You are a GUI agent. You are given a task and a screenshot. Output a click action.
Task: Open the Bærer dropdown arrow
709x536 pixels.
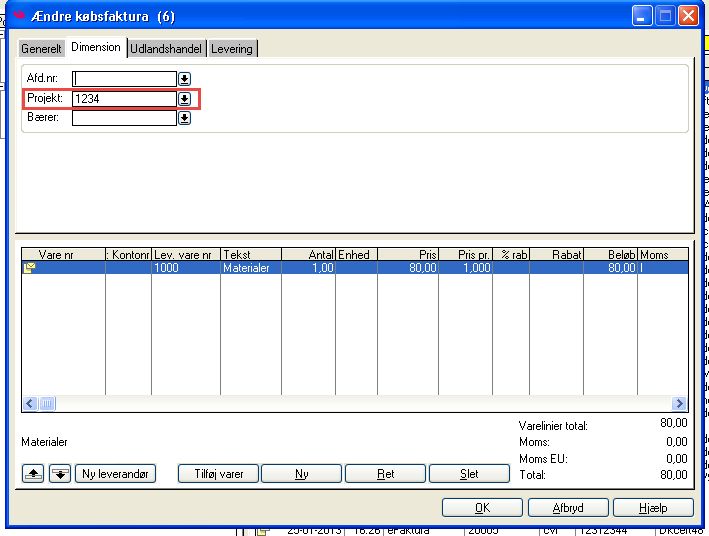pyautogui.click(x=184, y=118)
